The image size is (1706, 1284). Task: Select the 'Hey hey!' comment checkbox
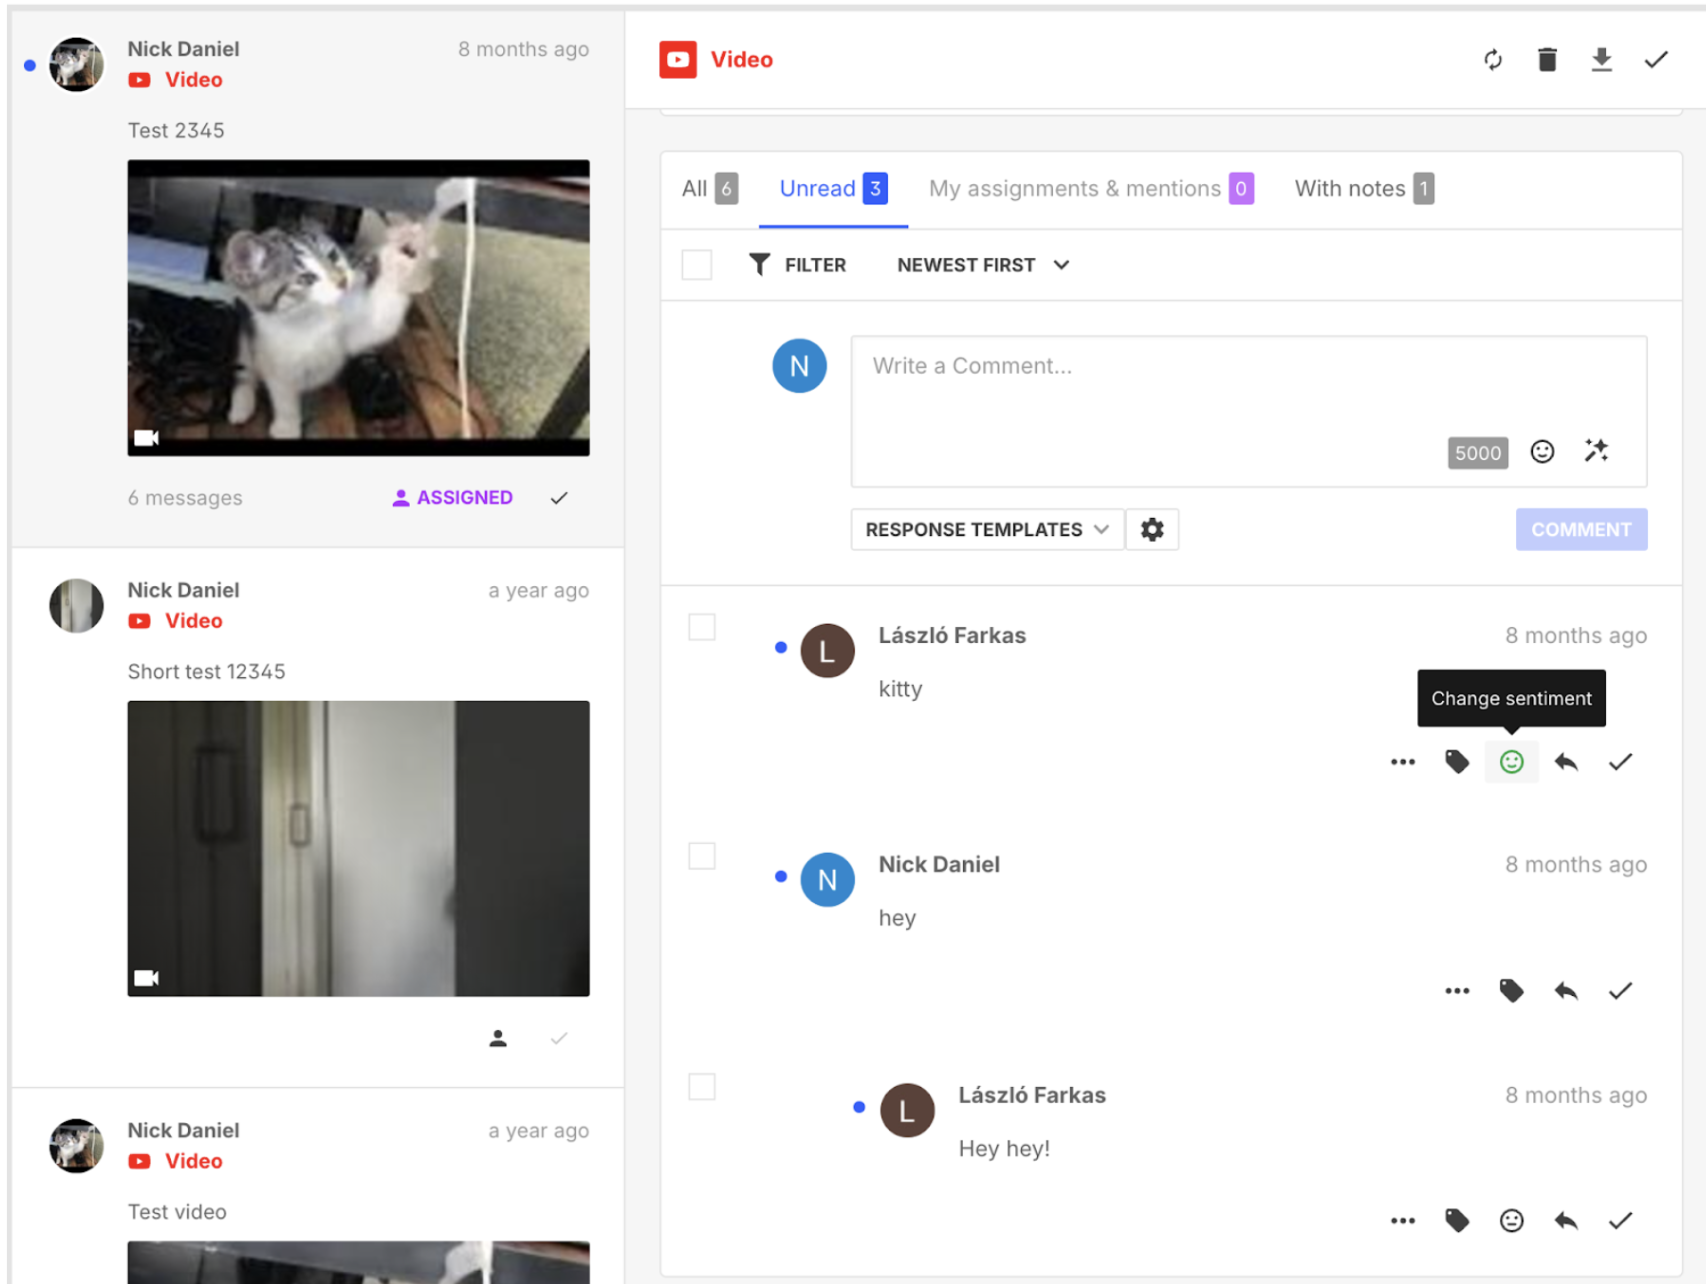[702, 1087]
